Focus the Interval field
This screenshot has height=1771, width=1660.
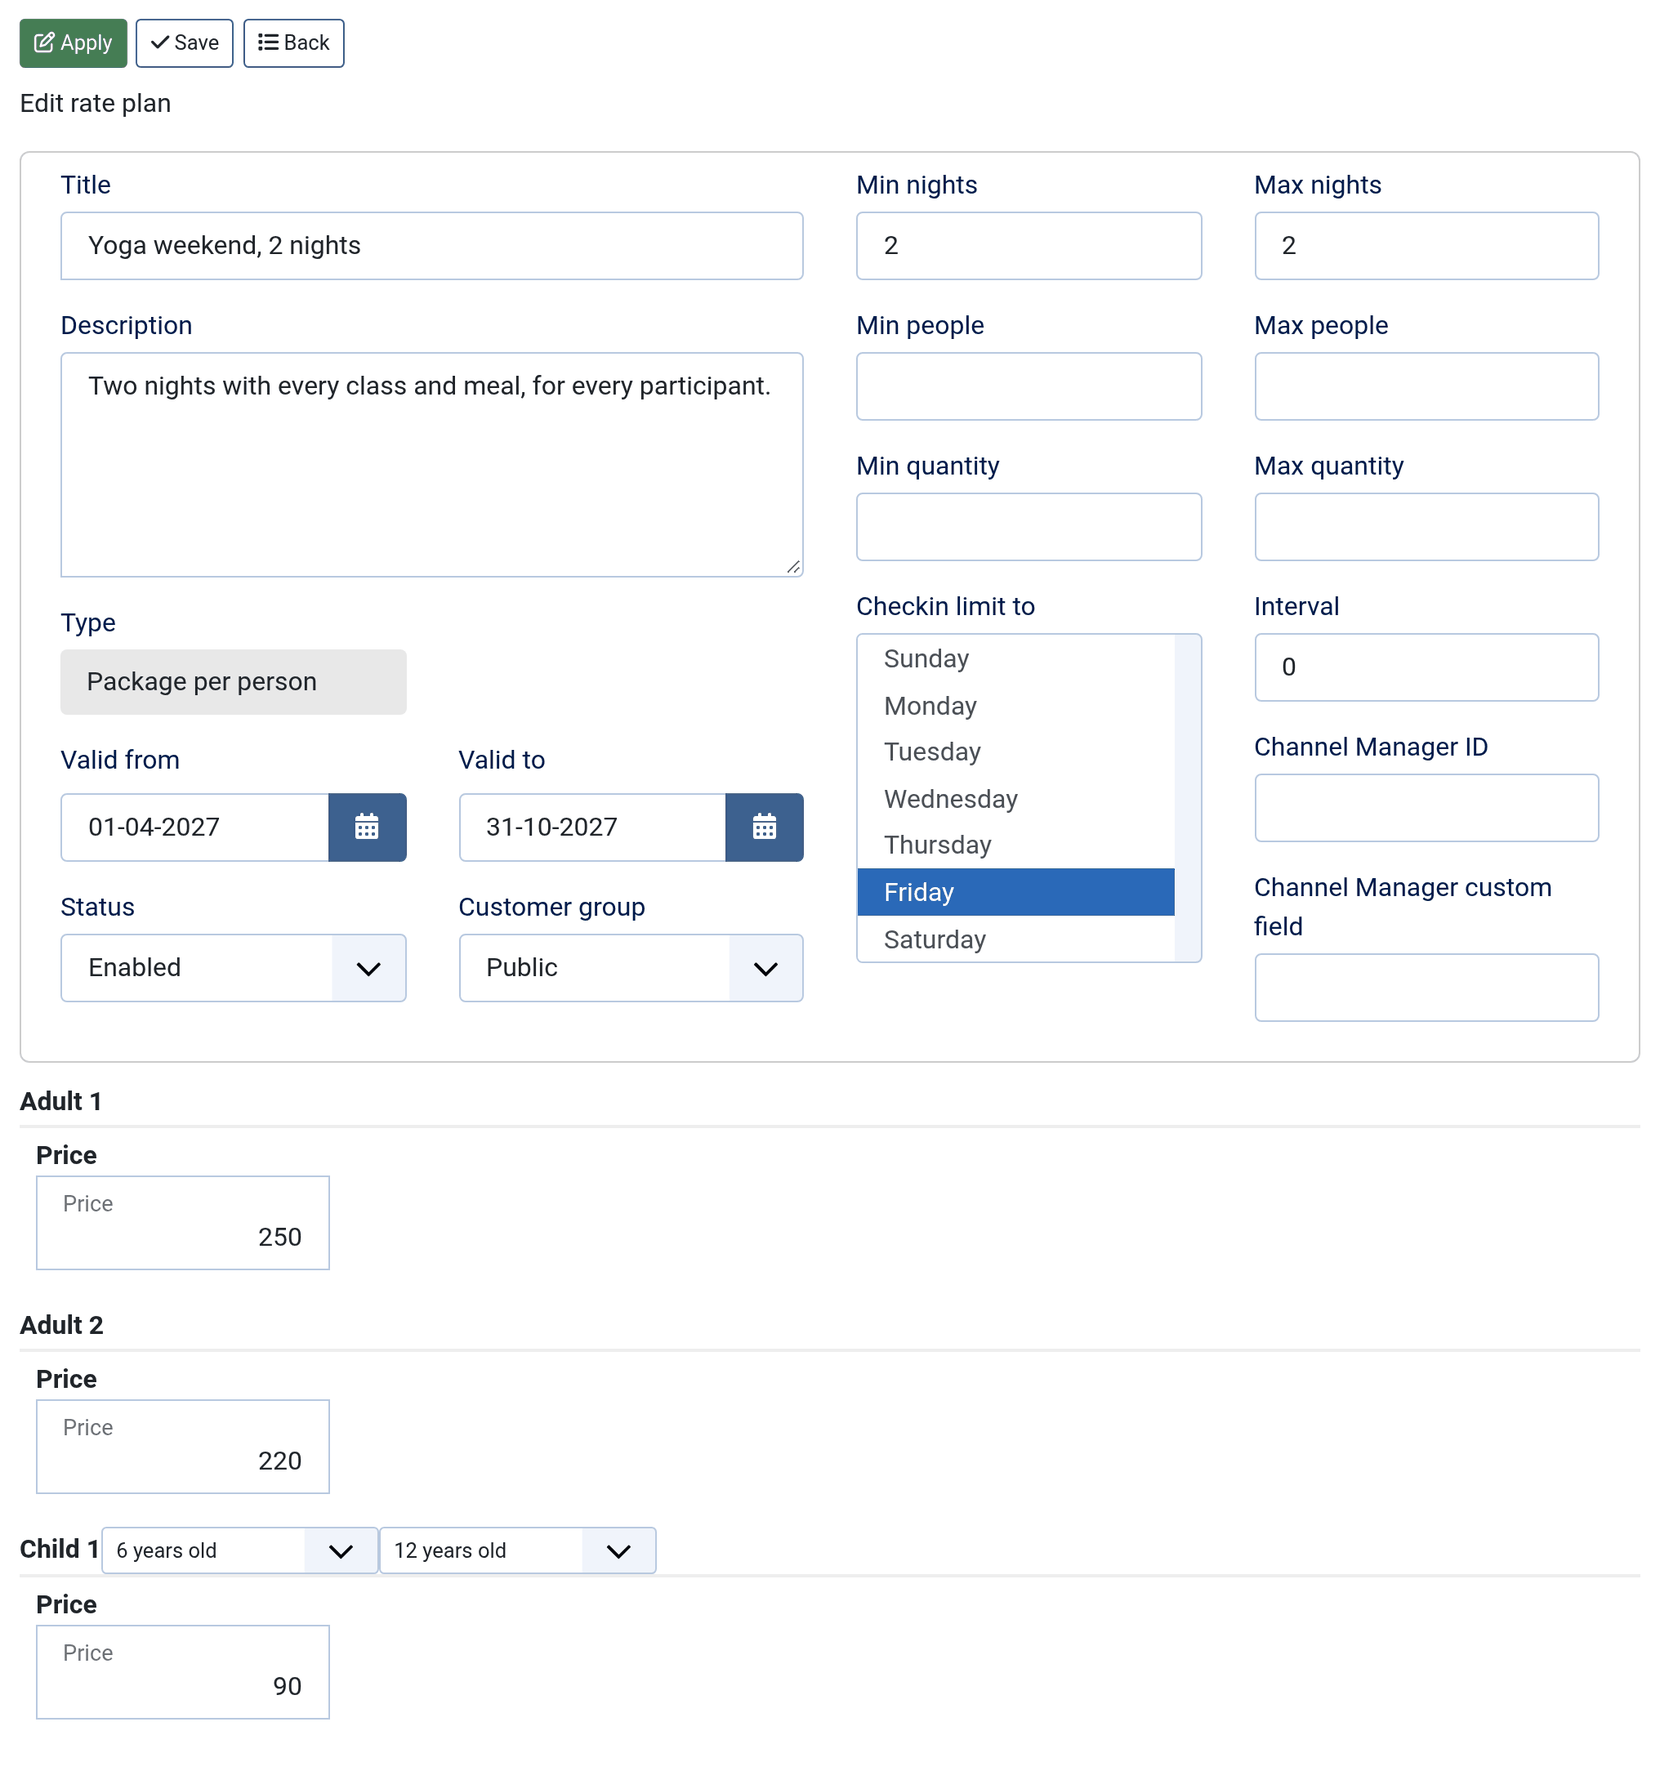1427,667
